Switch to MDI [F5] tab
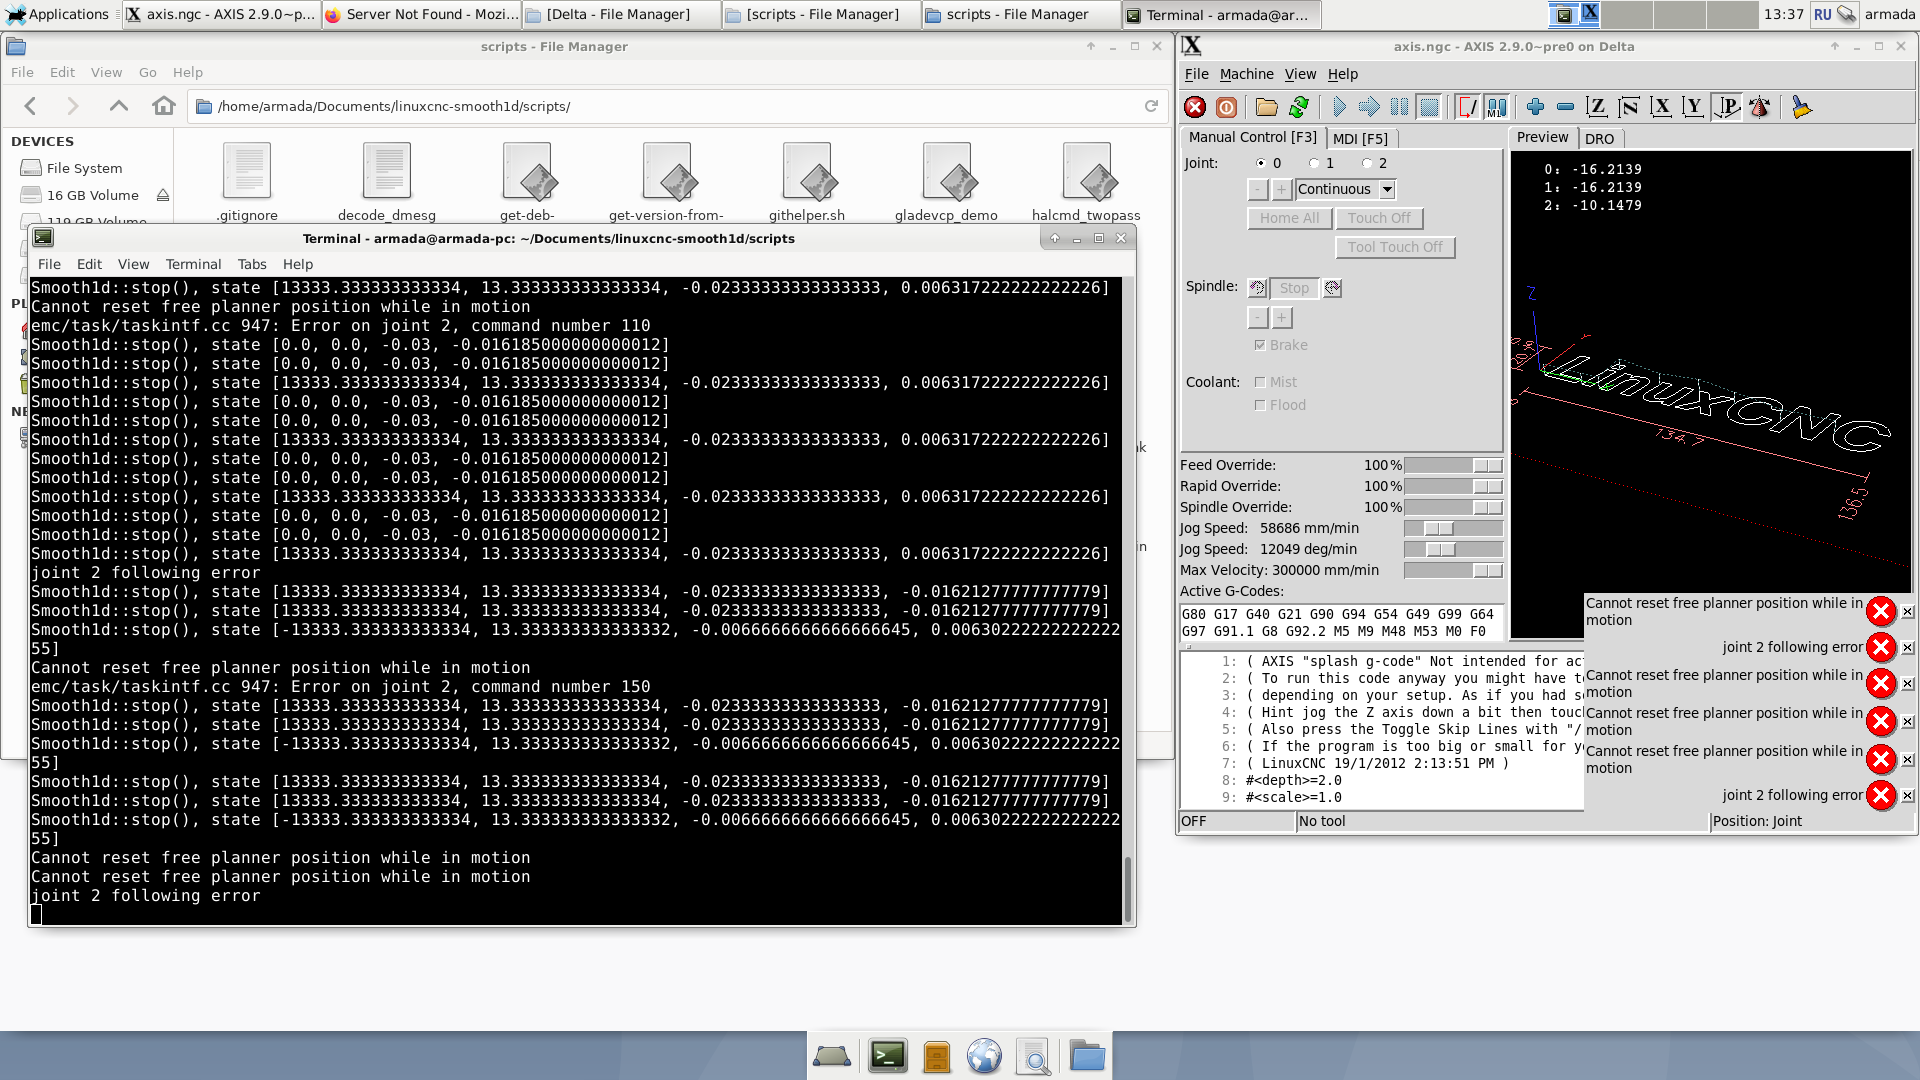The image size is (1920, 1080). click(x=1360, y=138)
